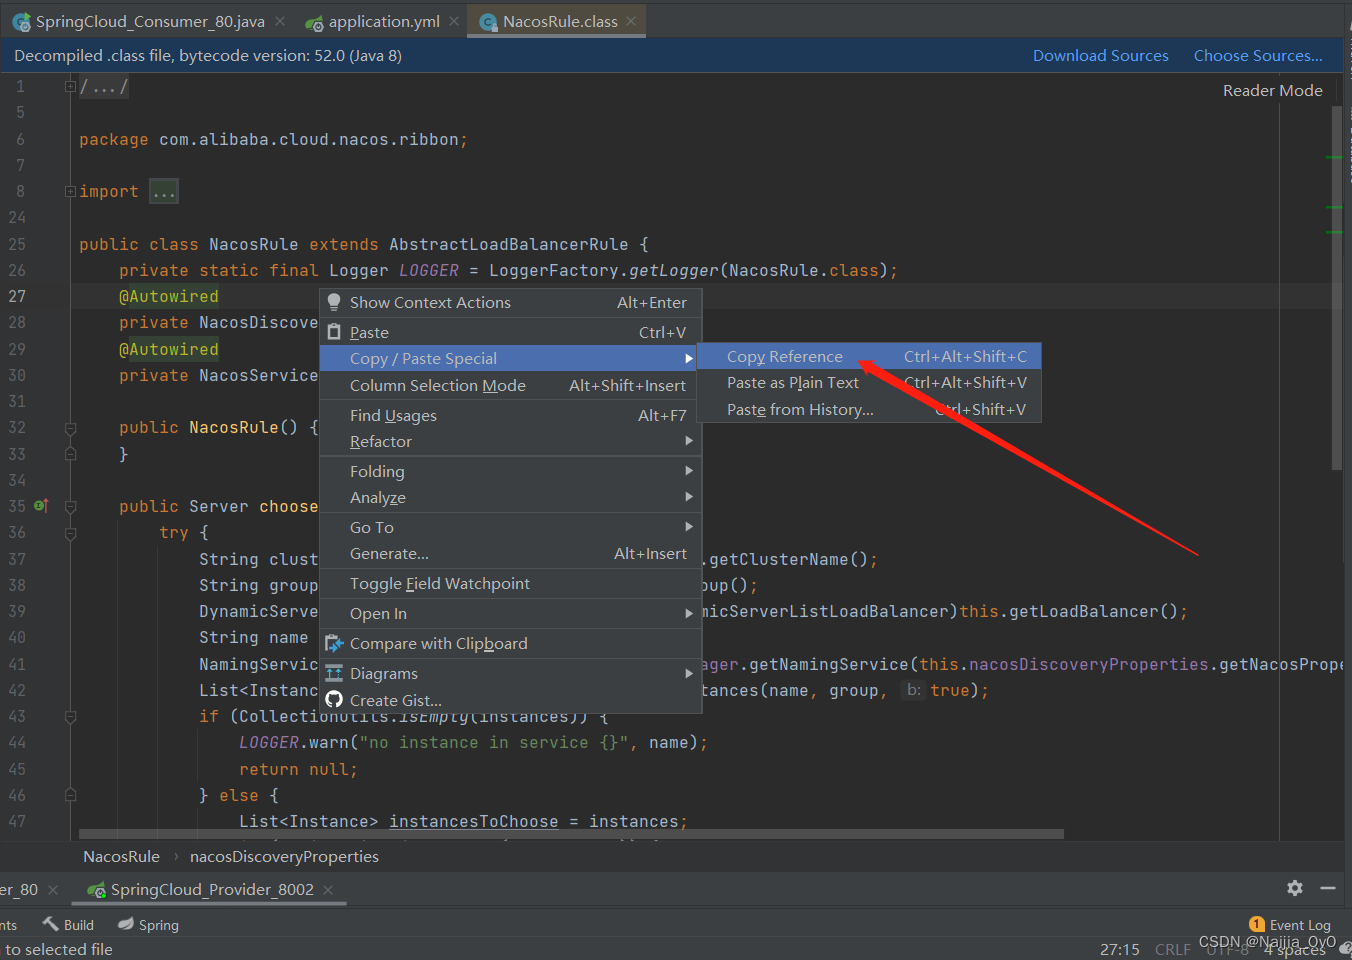Open the Build tool window

point(68,925)
